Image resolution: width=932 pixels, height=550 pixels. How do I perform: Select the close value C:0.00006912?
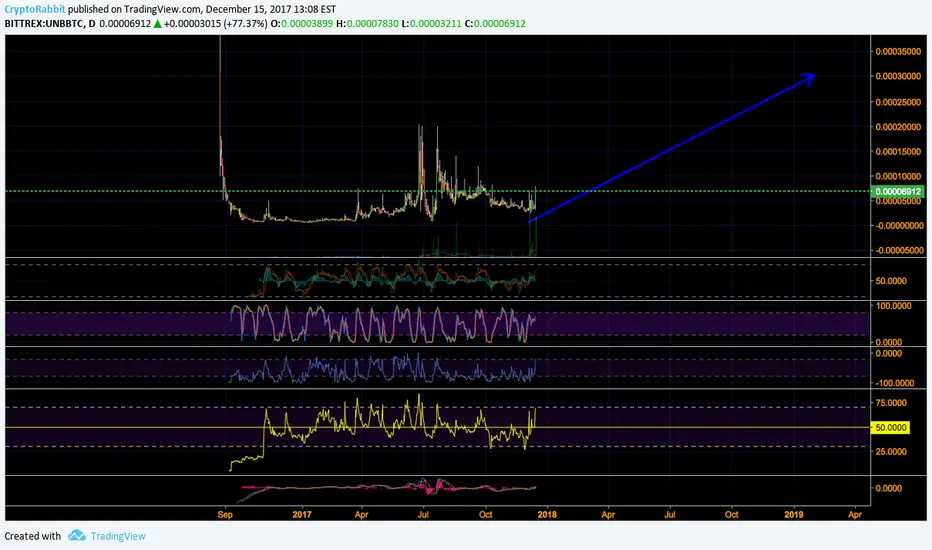tap(495, 24)
